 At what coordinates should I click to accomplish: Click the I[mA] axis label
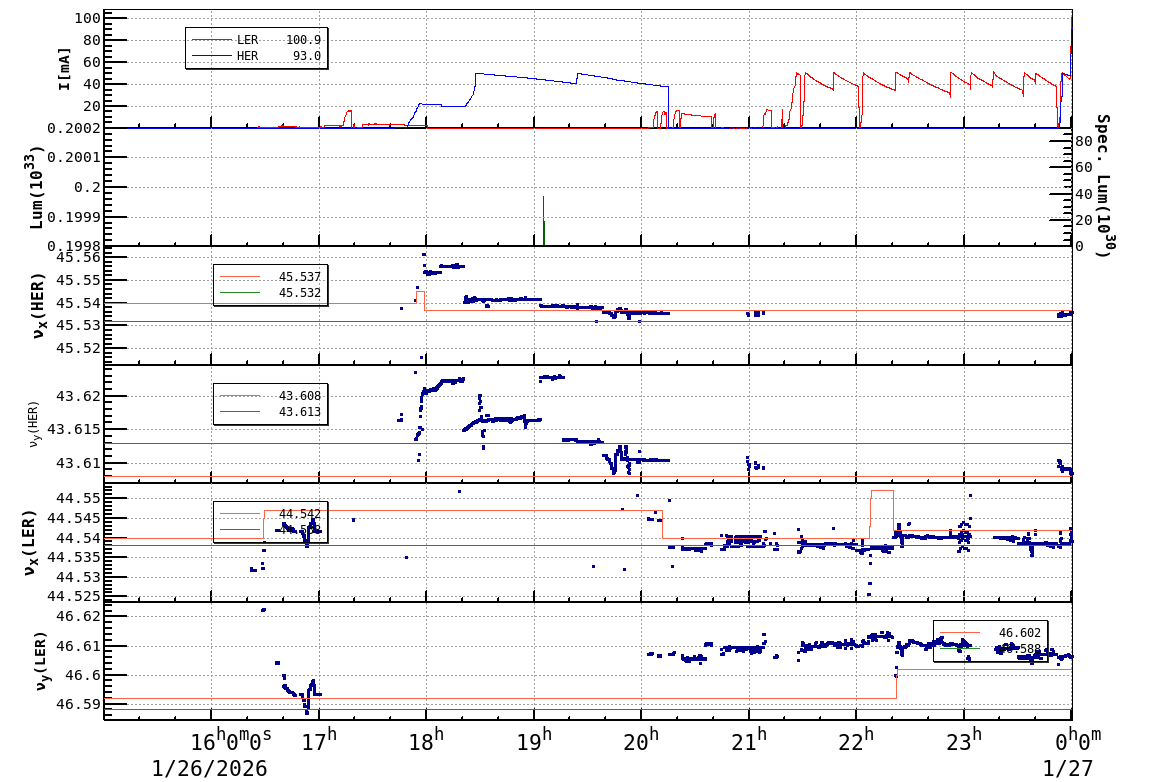(x=65, y=69)
